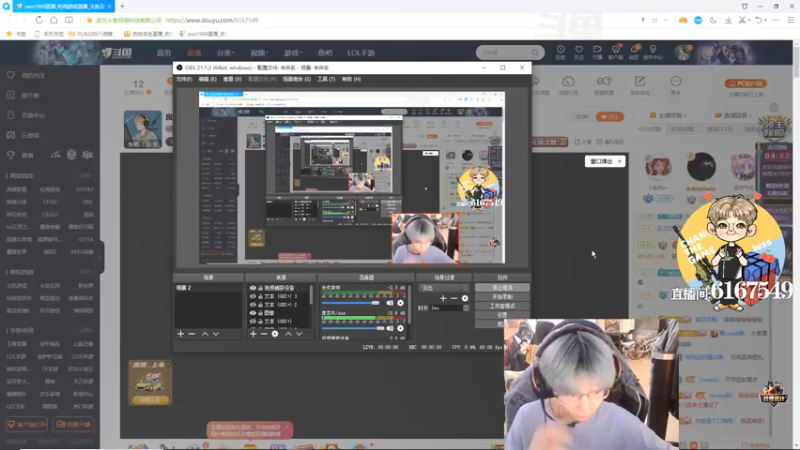
Task: Adjust 麦克风/Aux volume slider
Action: [352, 328]
